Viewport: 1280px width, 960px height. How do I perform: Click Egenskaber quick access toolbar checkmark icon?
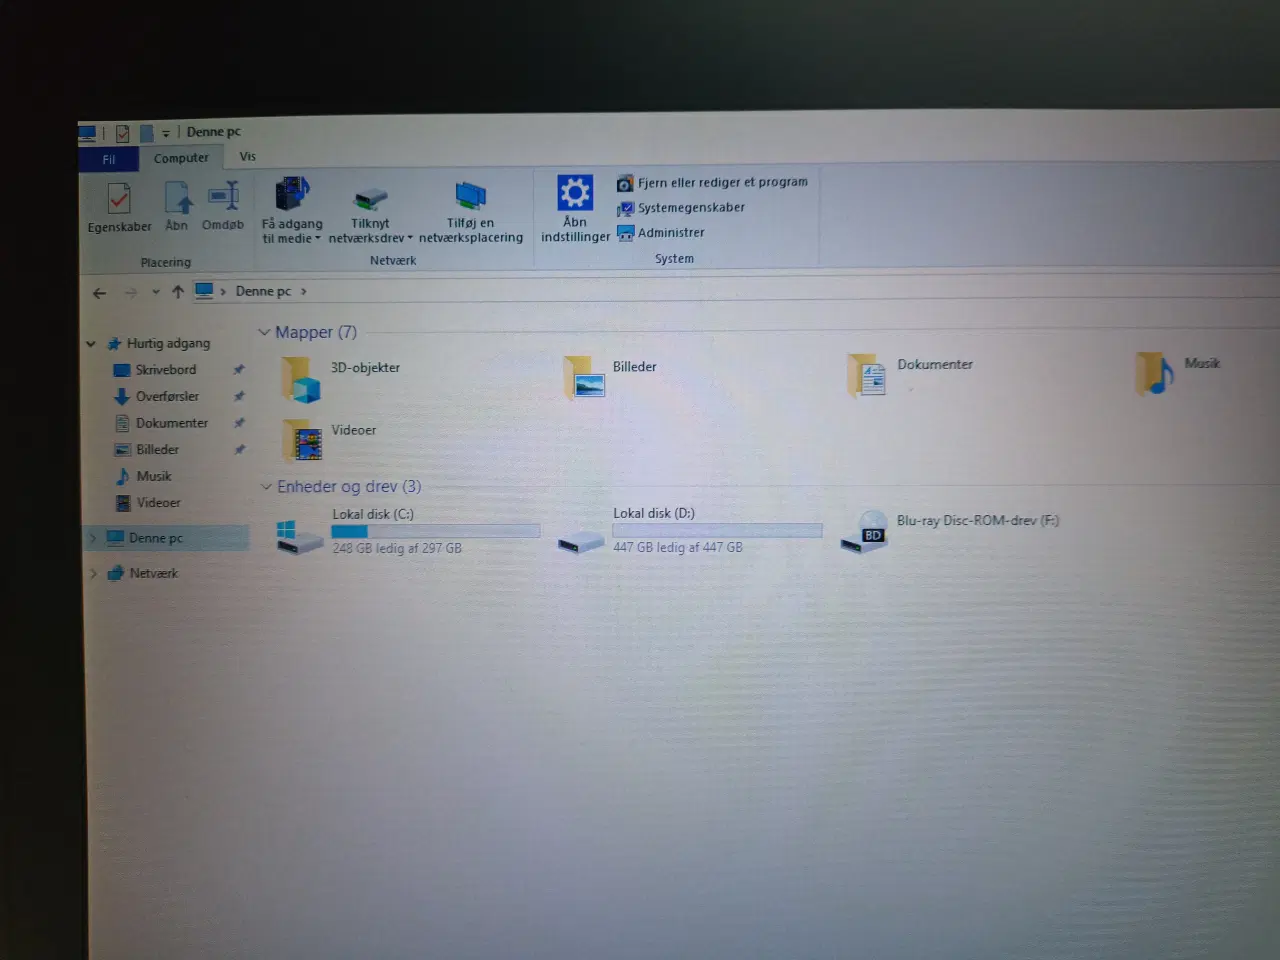pos(122,133)
